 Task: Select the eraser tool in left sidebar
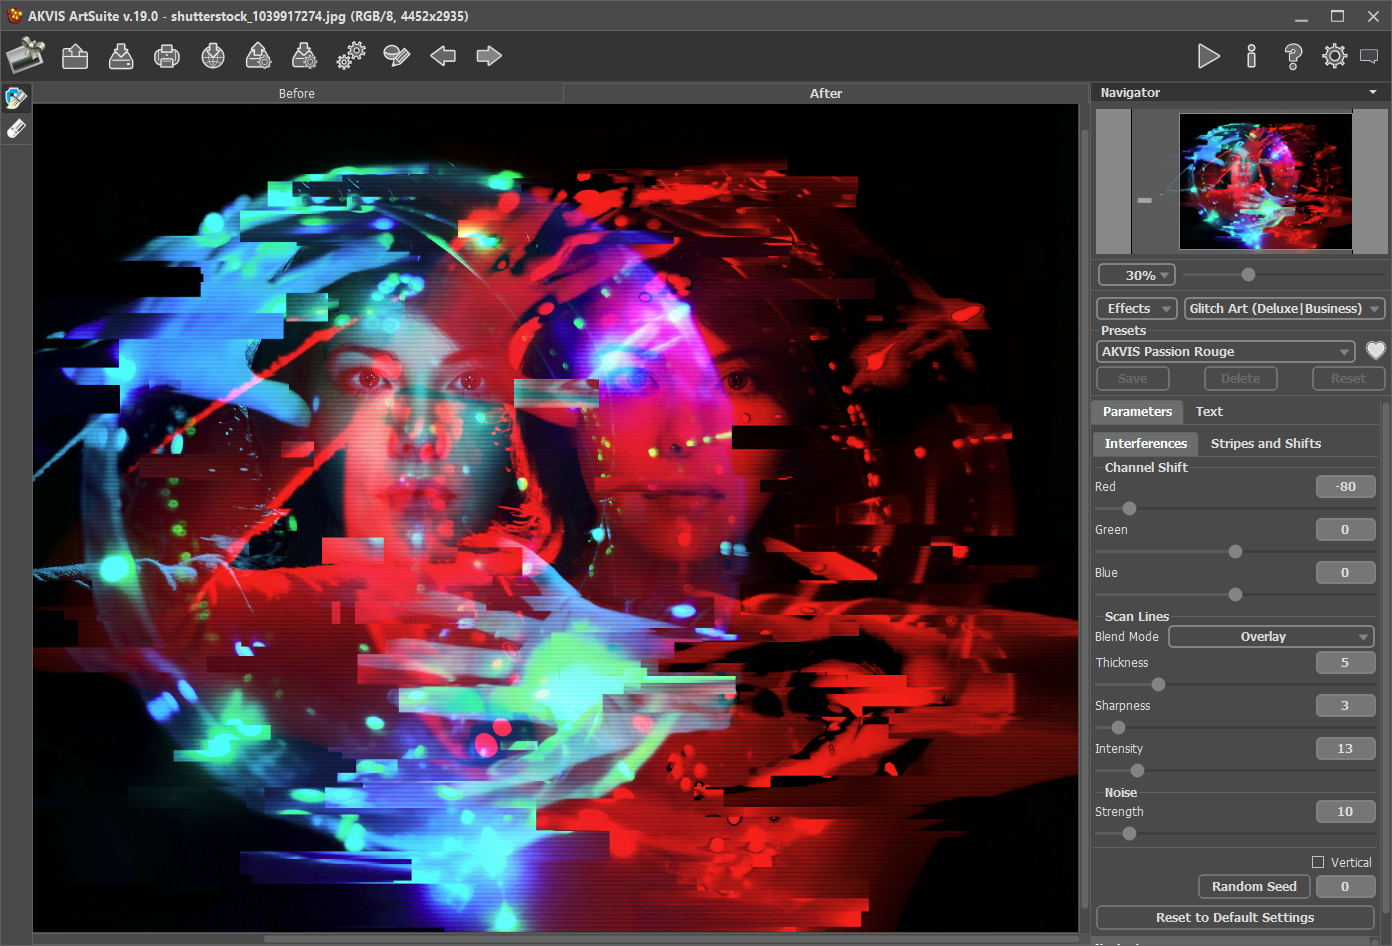[x=16, y=129]
